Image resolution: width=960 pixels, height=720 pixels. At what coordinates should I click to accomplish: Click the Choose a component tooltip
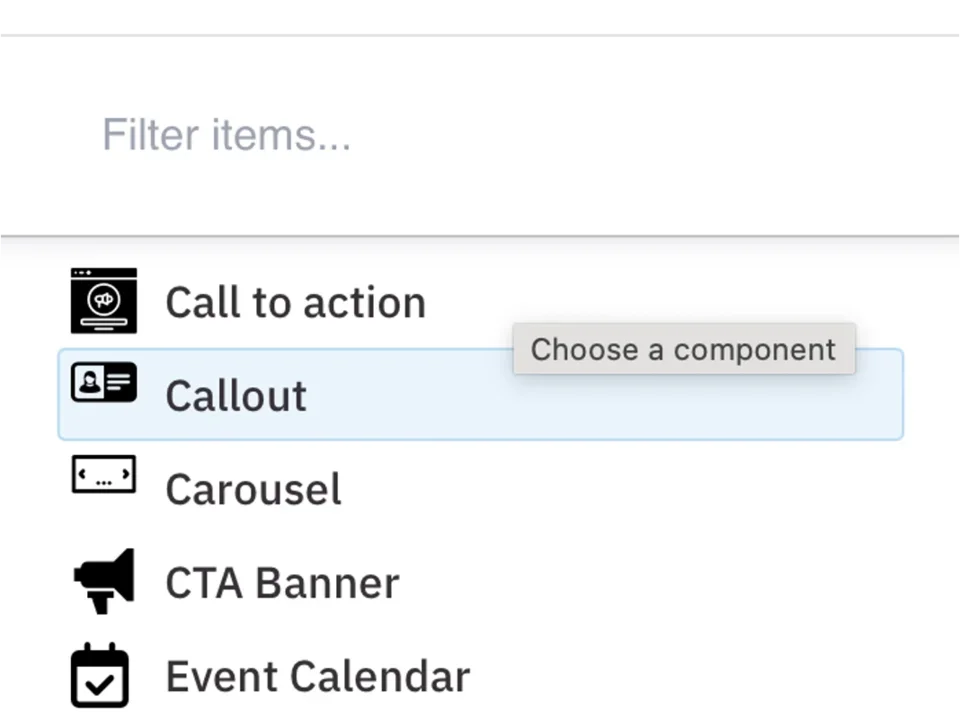683,349
